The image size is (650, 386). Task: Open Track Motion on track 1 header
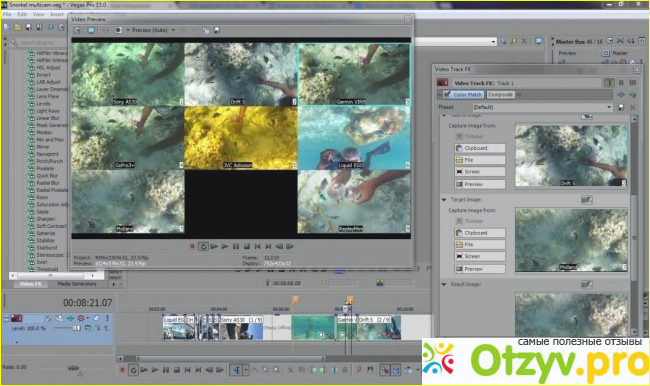click(x=59, y=318)
